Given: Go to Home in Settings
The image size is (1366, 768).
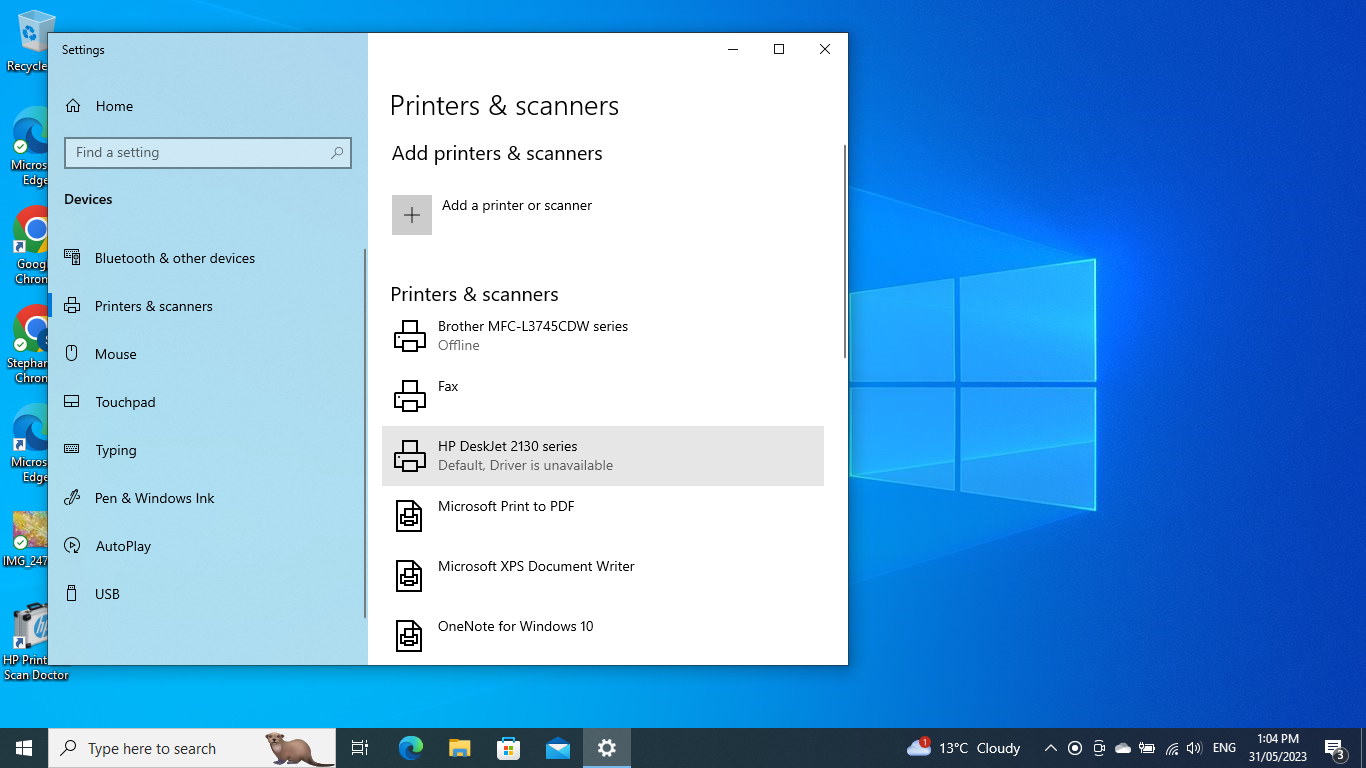Looking at the screenshot, I should (x=113, y=106).
